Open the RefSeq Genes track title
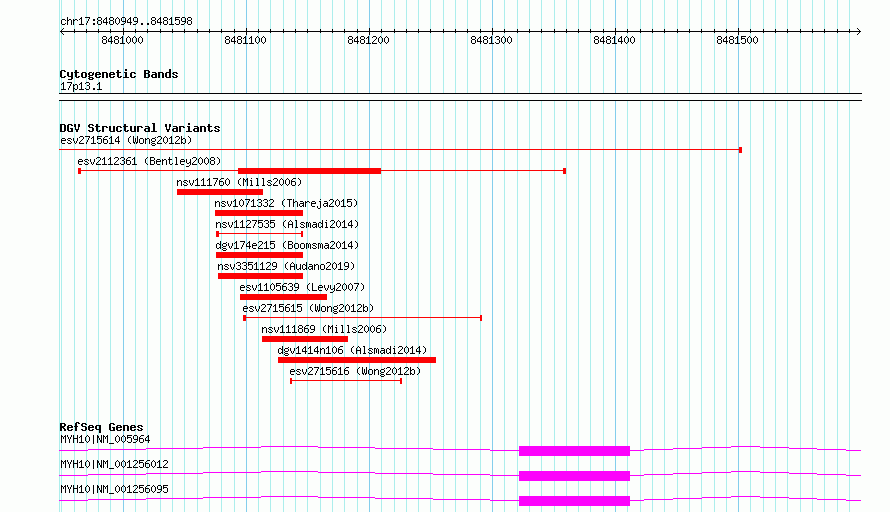 tap(102, 427)
